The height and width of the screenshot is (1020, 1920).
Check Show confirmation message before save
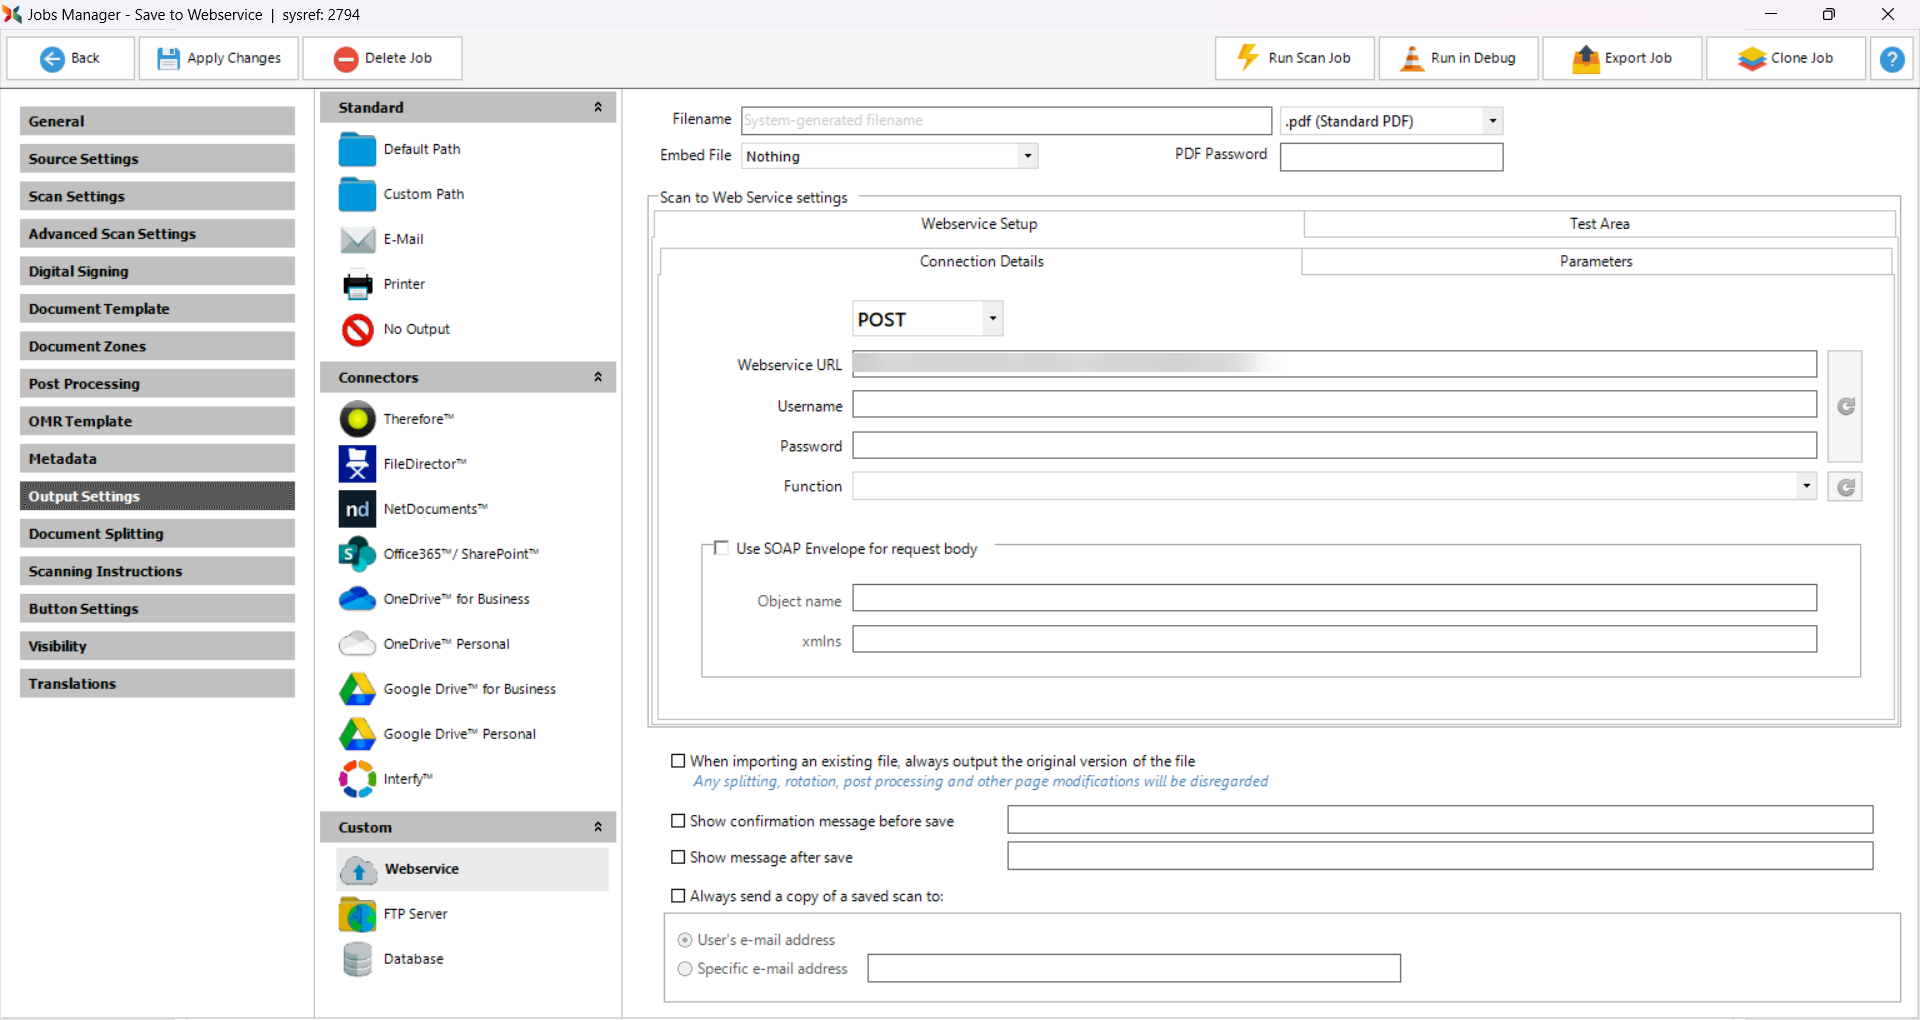(x=678, y=821)
